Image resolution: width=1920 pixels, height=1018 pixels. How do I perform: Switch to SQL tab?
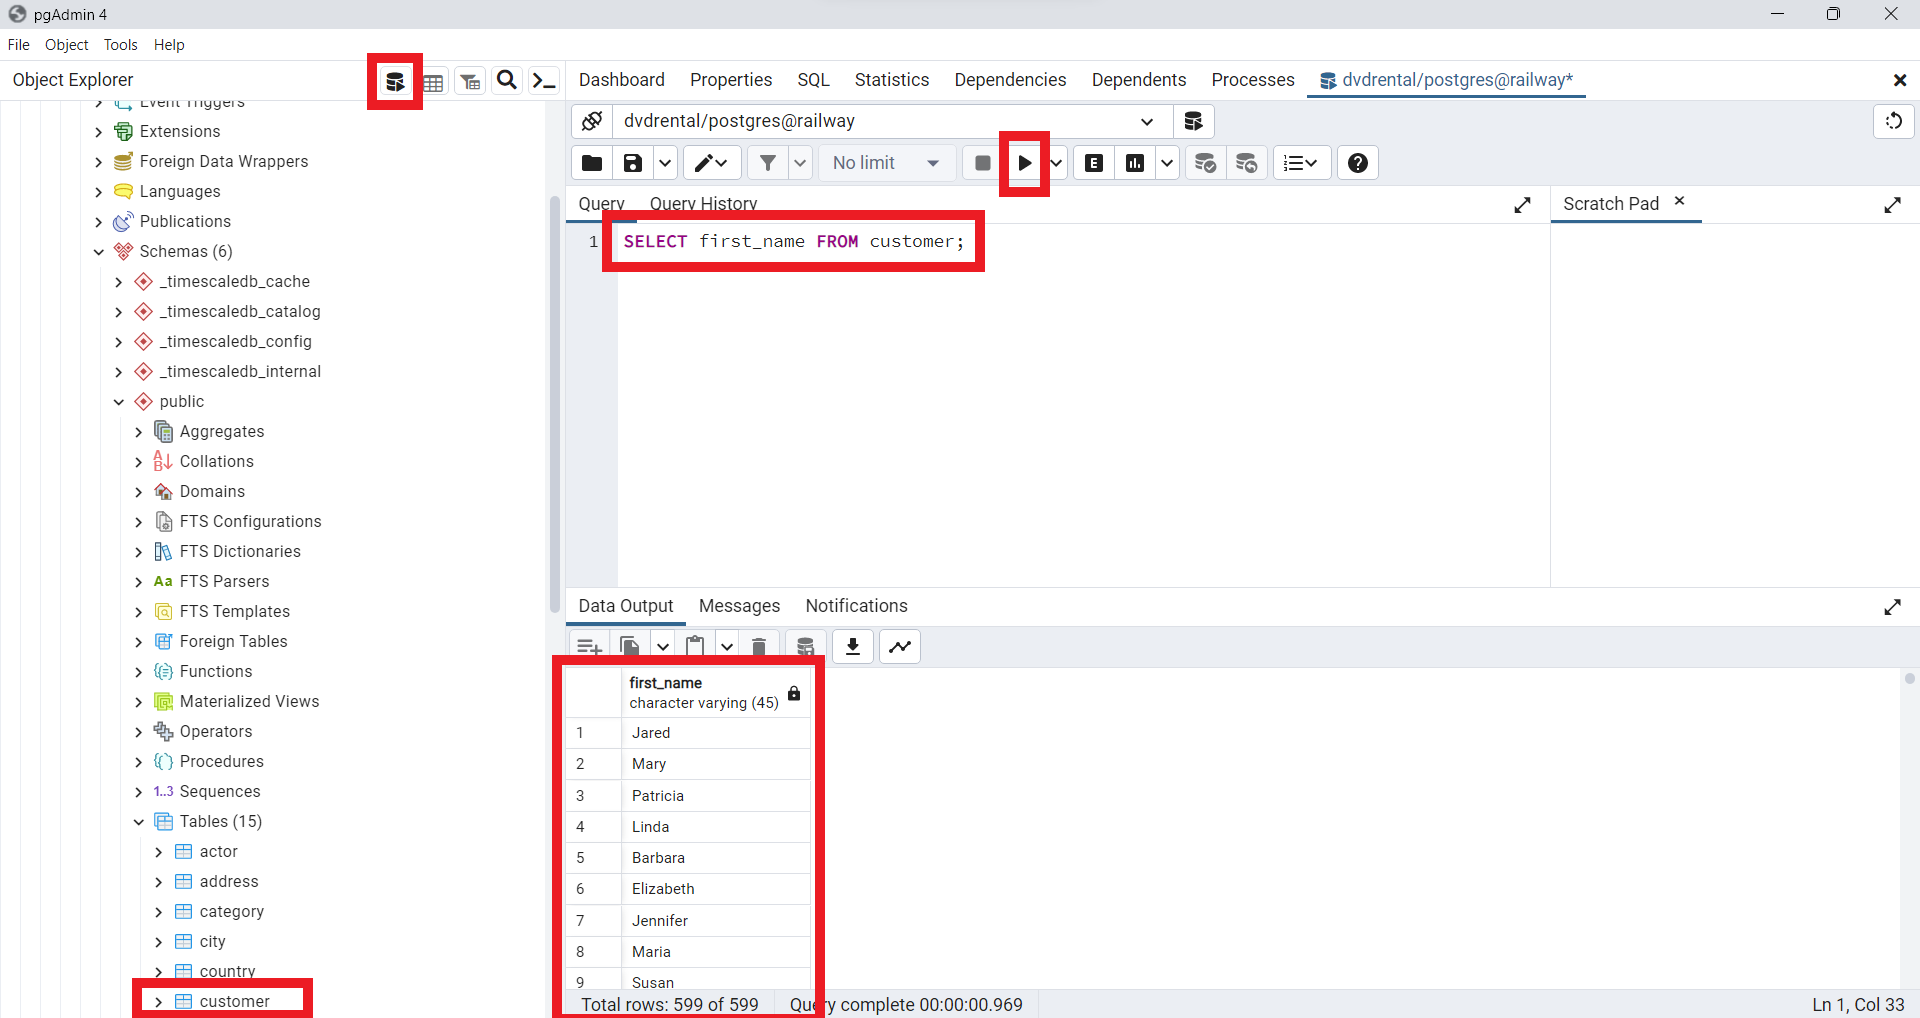(x=813, y=80)
